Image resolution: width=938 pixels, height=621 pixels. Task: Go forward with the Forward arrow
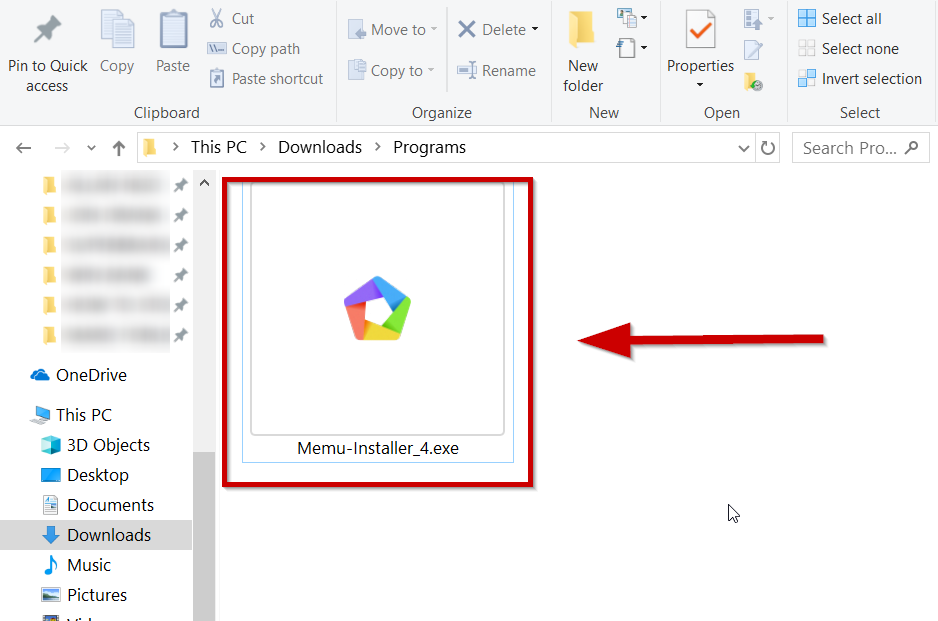pyautogui.click(x=62, y=148)
